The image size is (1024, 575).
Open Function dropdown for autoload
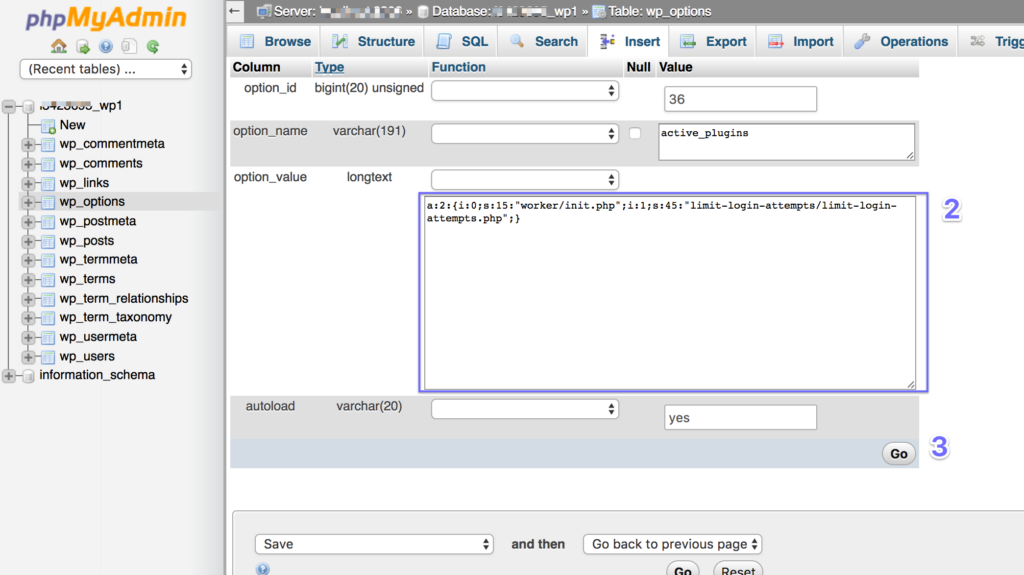point(525,409)
